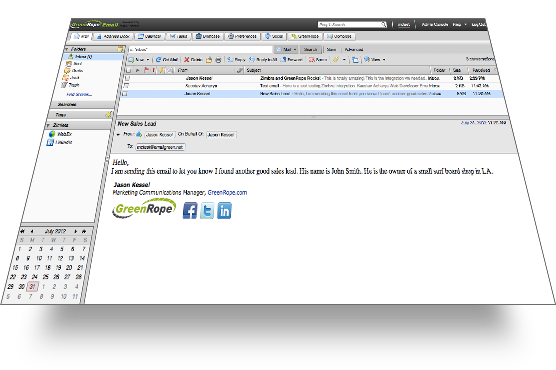Screen dimensions: 556x370
Task: Click the Search button
Action: [x=311, y=50]
